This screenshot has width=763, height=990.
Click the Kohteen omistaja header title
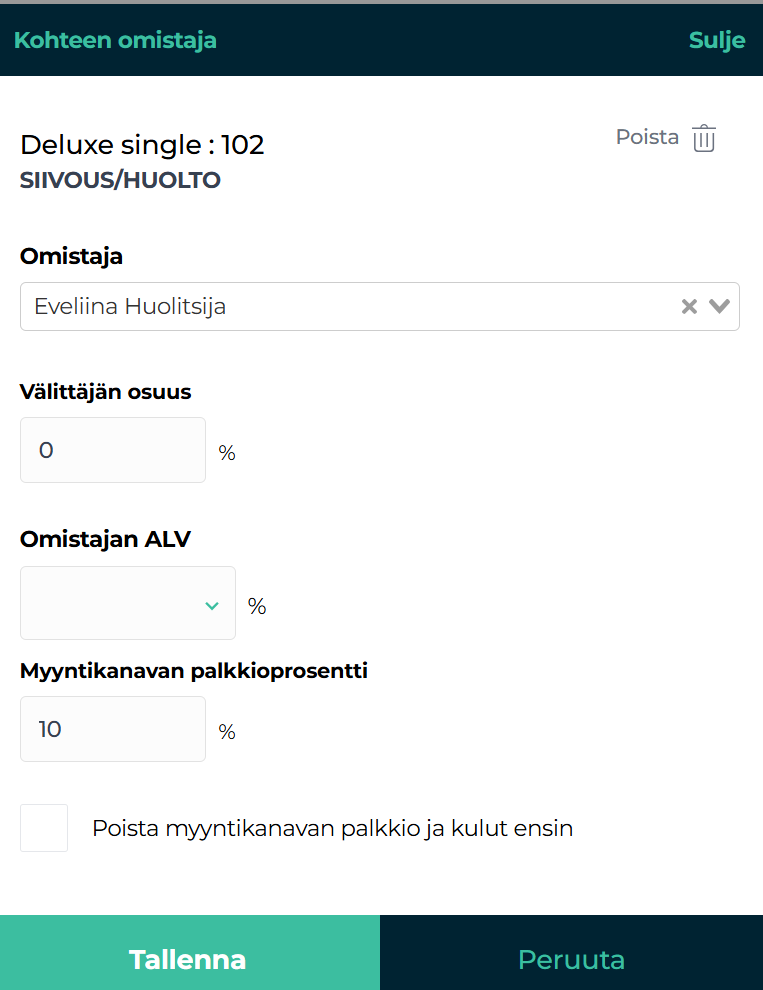[x=115, y=40]
